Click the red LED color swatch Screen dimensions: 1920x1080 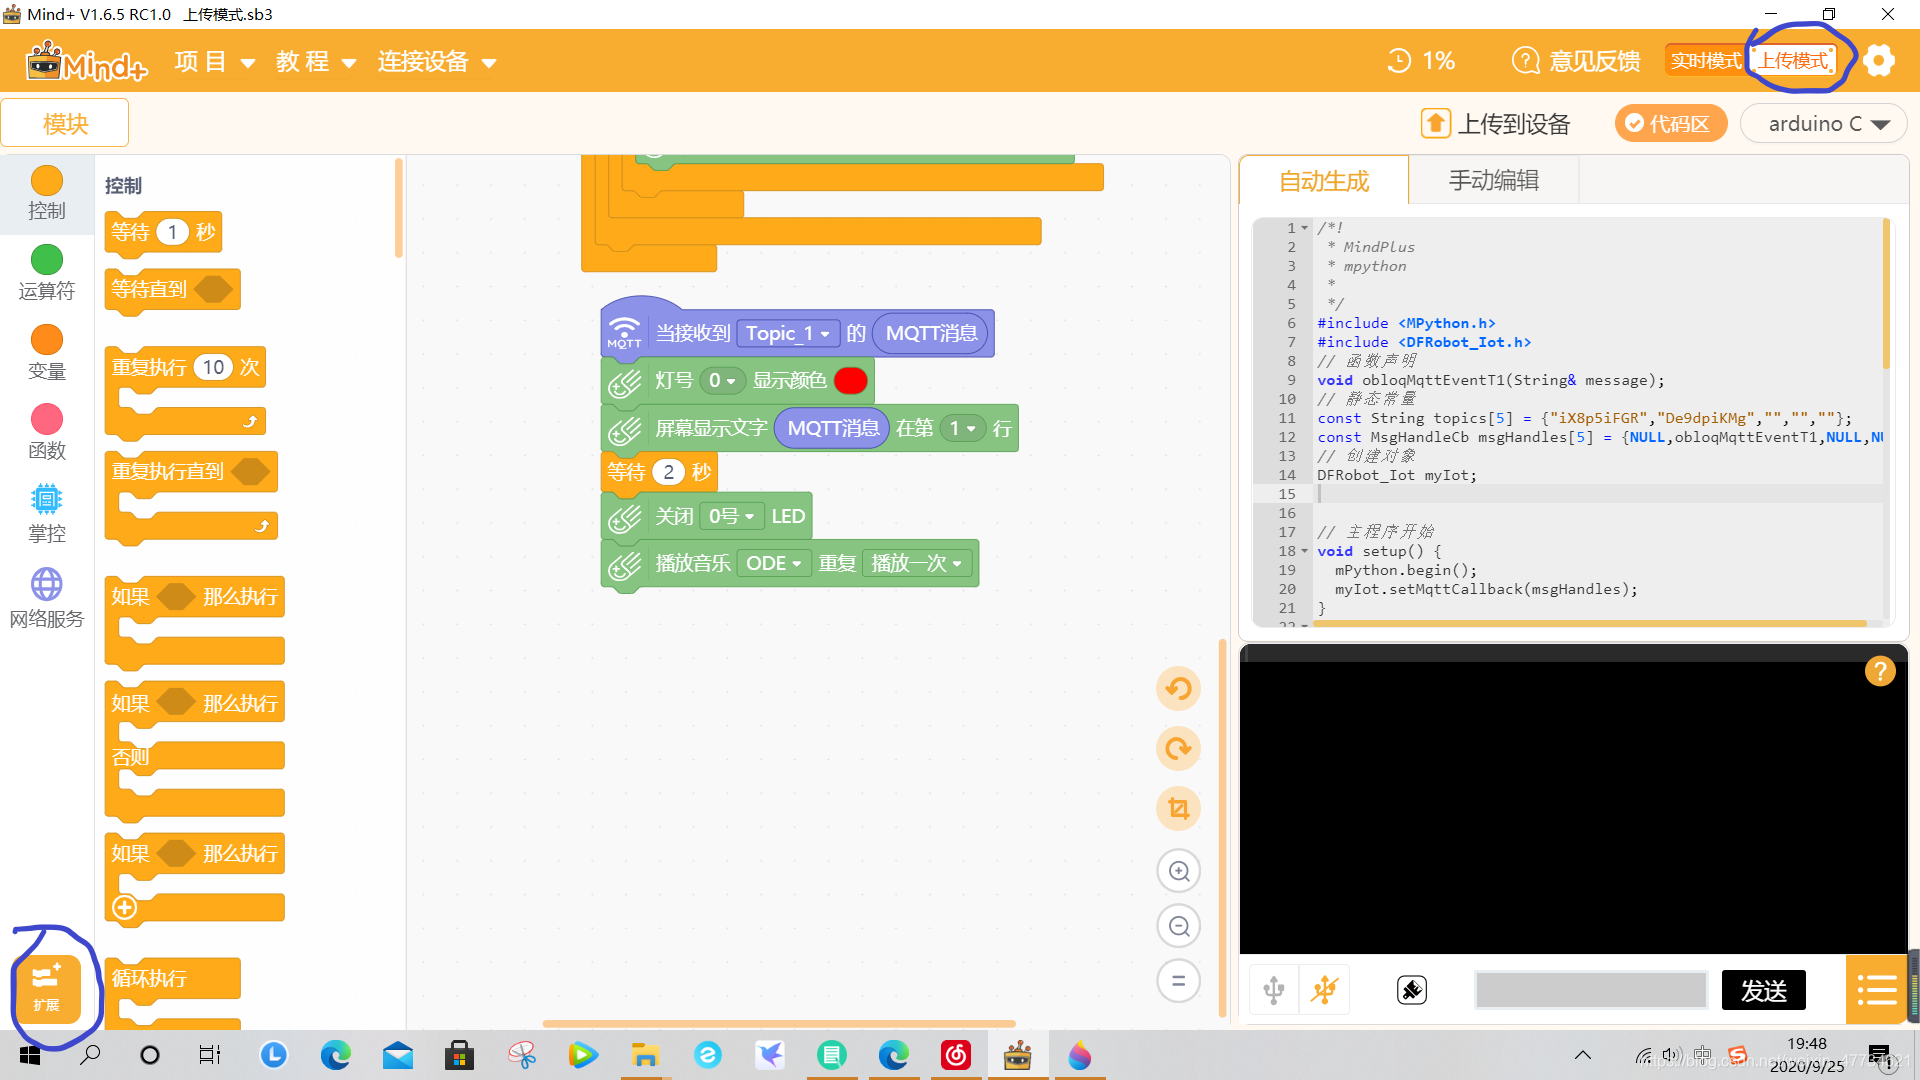coord(851,380)
